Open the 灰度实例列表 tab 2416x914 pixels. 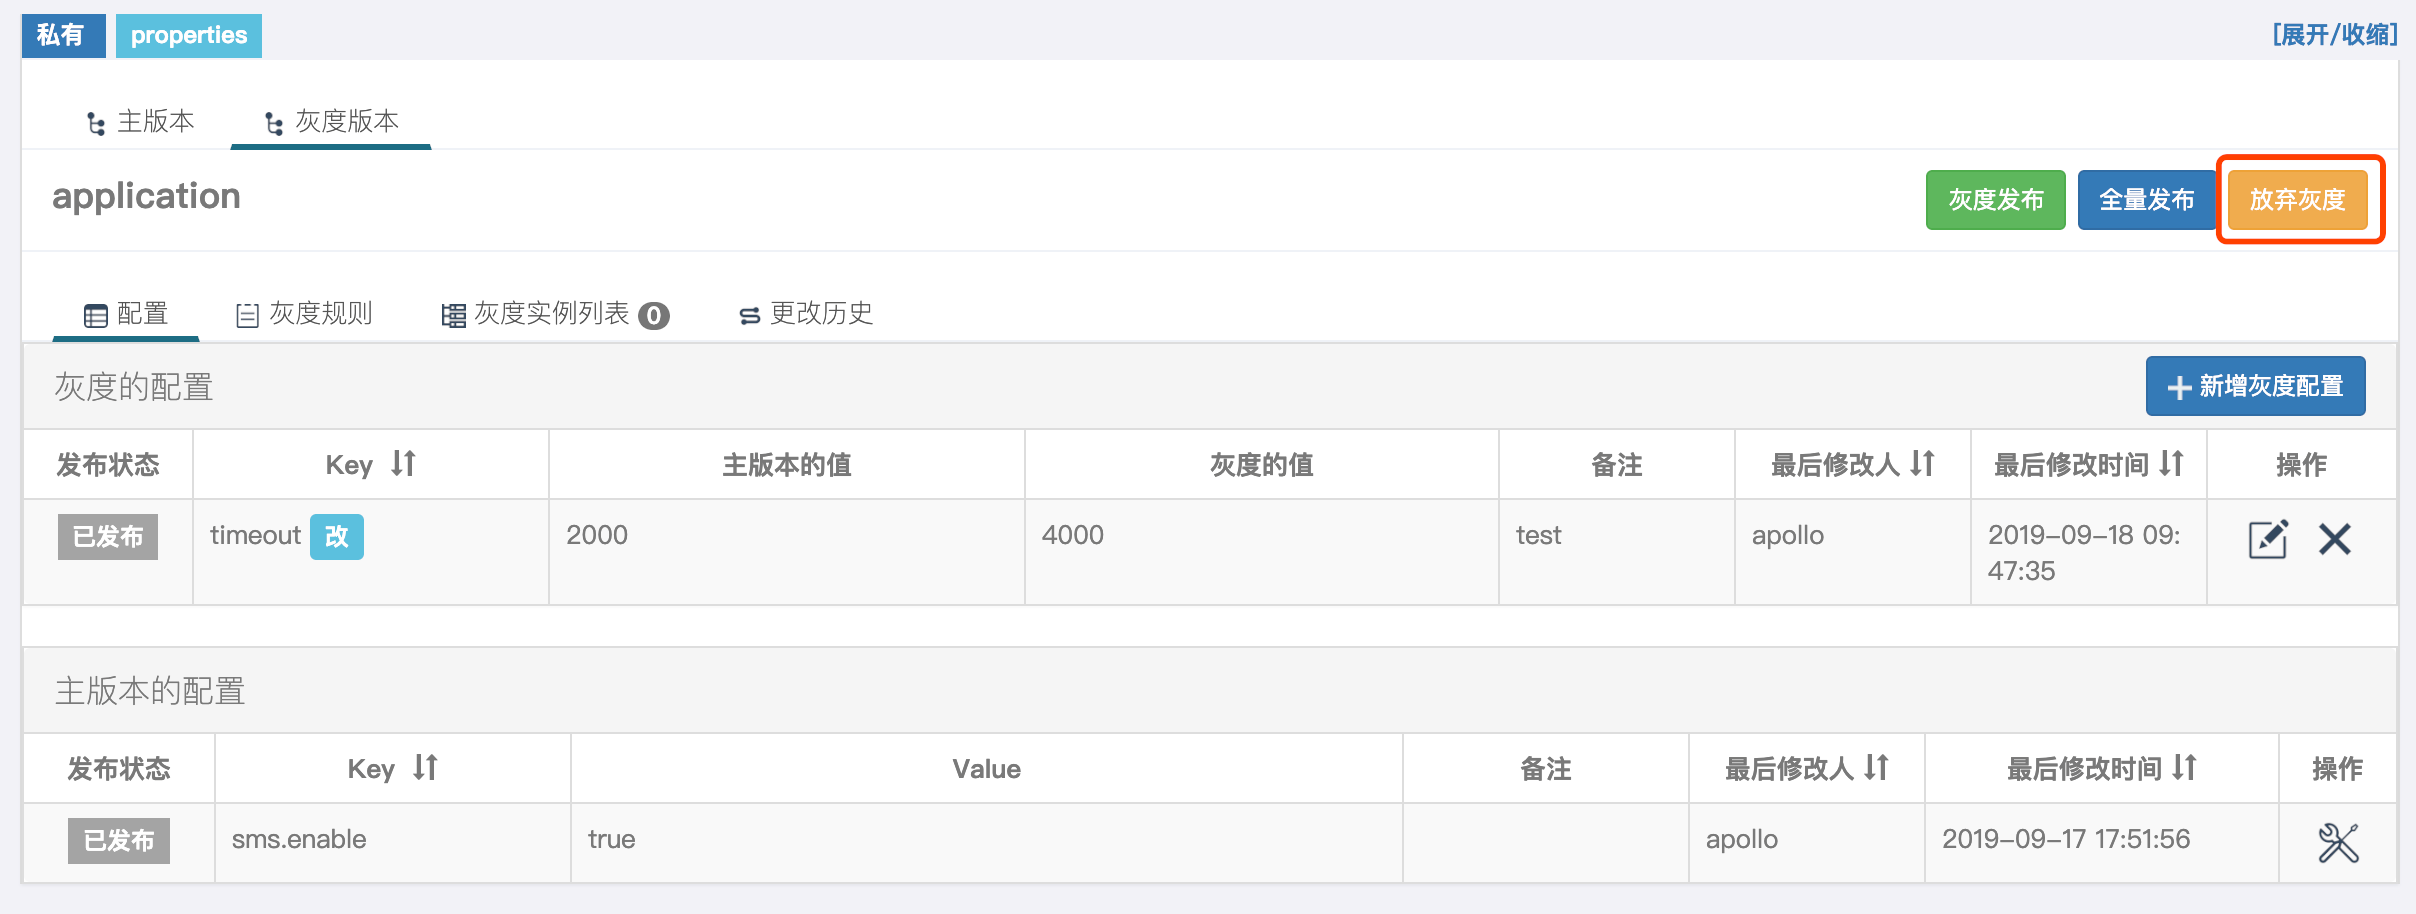coord(555,314)
